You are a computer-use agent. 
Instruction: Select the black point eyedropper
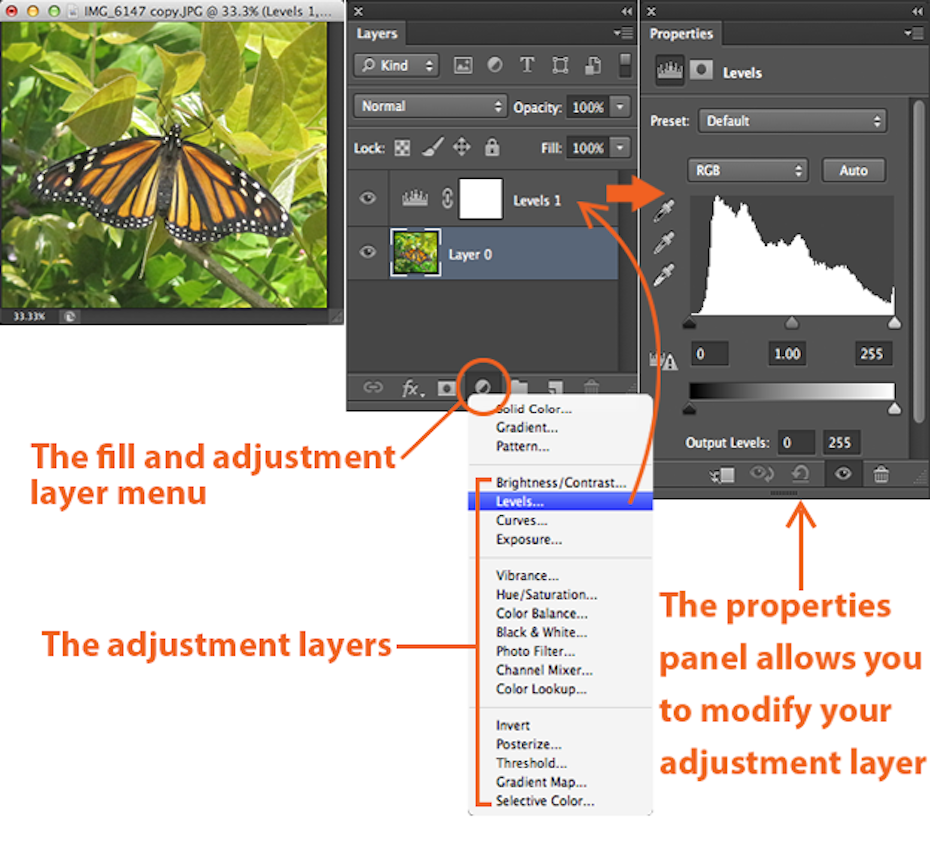pos(664,211)
